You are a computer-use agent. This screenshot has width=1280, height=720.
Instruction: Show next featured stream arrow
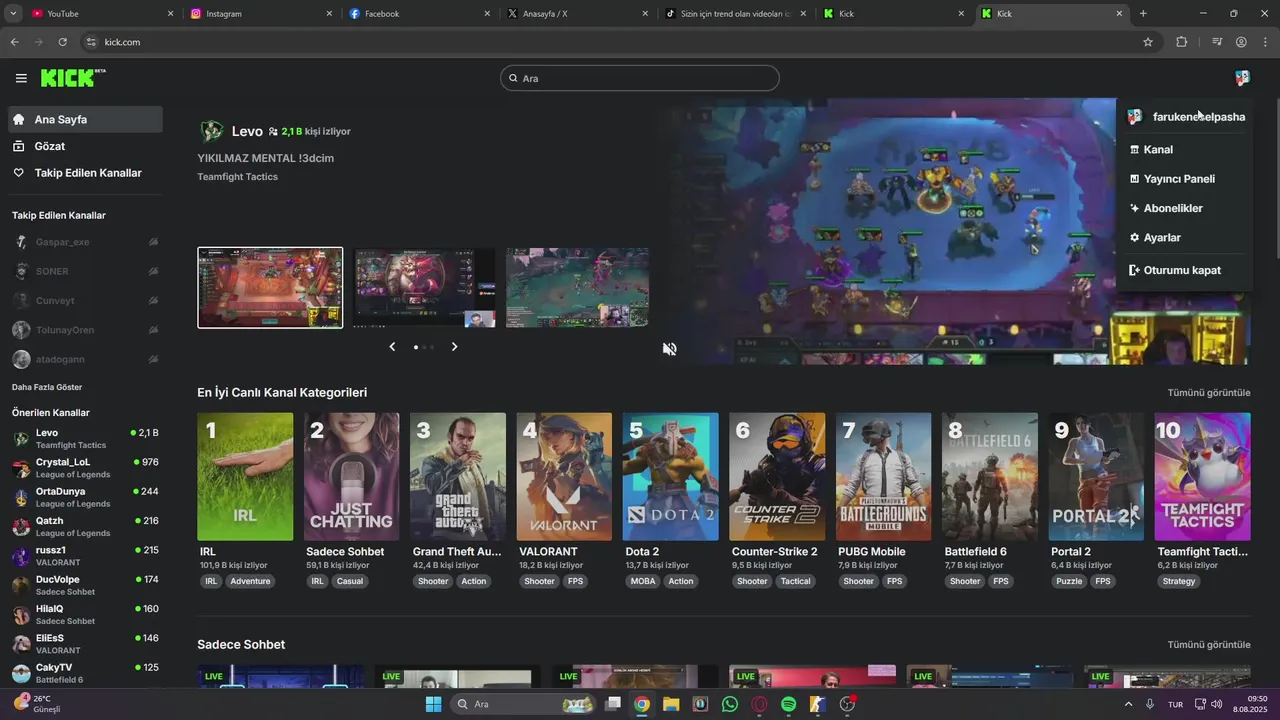(x=454, y=346)
